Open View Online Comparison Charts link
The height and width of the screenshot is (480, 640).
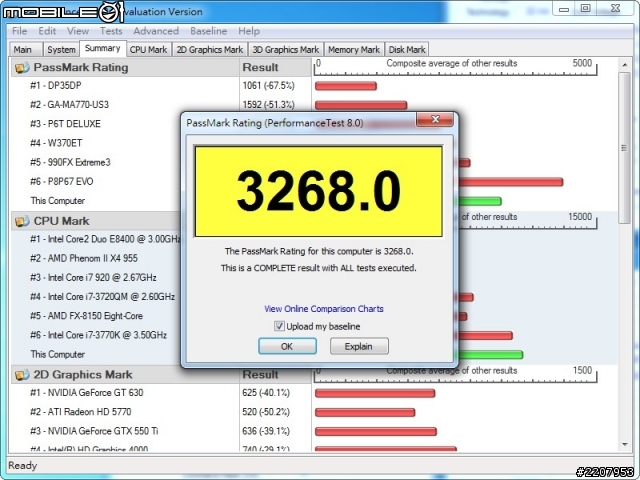point(324,309)
